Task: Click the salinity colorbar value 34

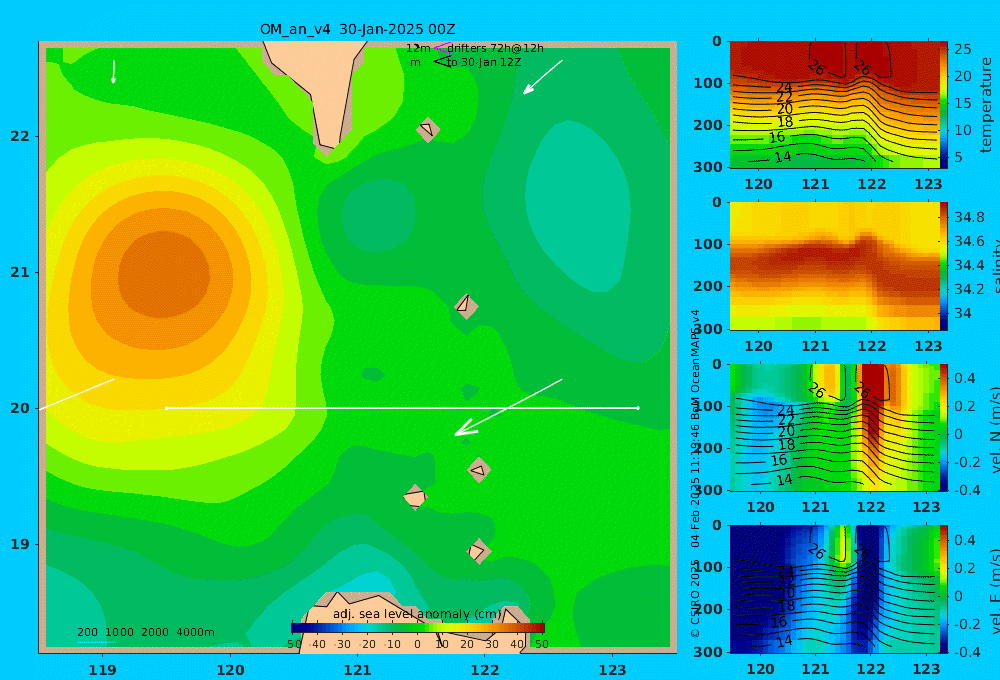Action: [962, 313]
